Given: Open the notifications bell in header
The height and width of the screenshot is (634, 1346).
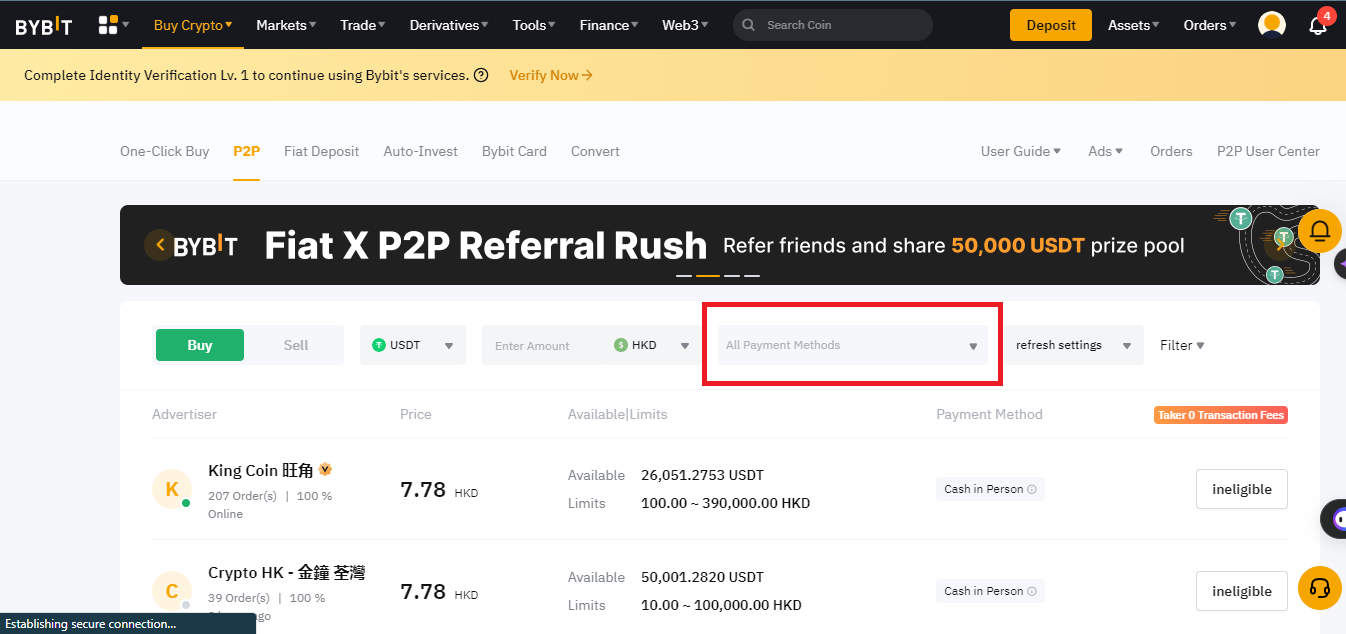Looking at the screenshot, I should click(1318, 25).
